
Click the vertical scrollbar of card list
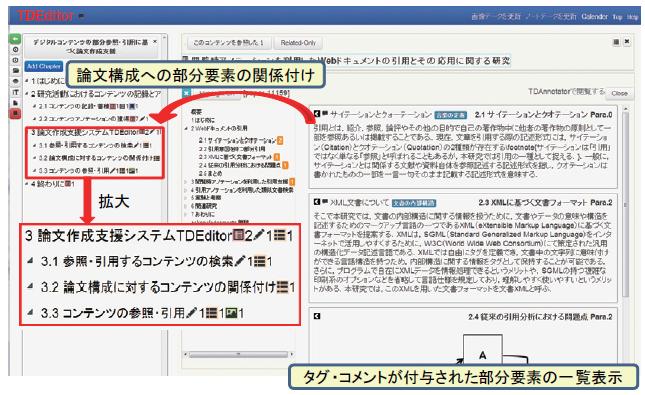click(626, 204)
